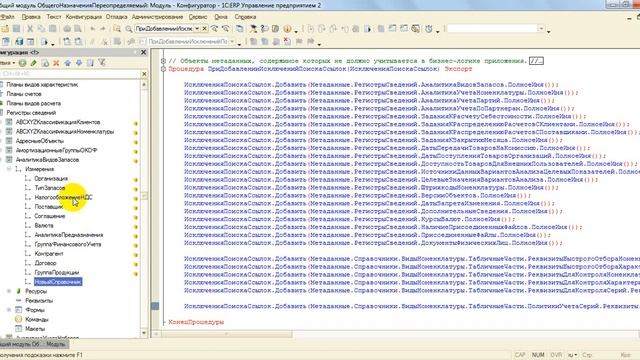The image size is (640, 360).
Task: Select the ГруппаФинансовогоУчета dimension
Action: click(x=68, y=244)
